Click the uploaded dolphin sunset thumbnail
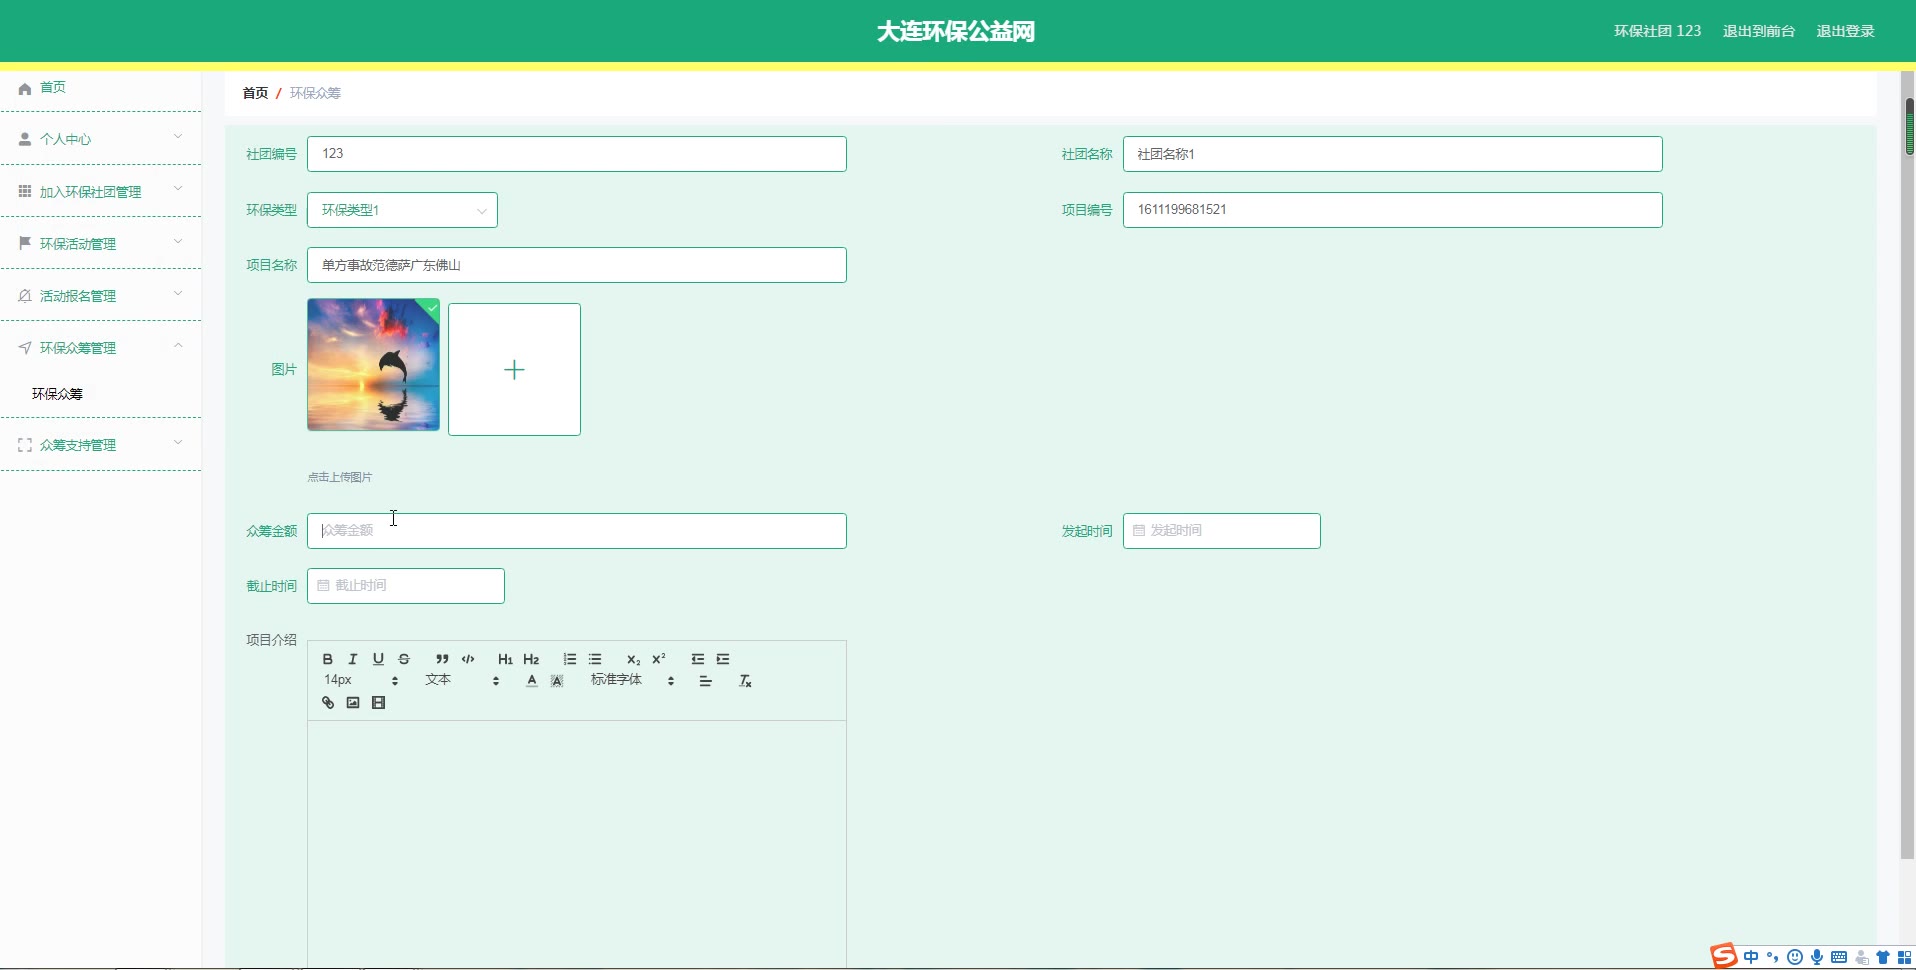 click(x=373, y=365)
